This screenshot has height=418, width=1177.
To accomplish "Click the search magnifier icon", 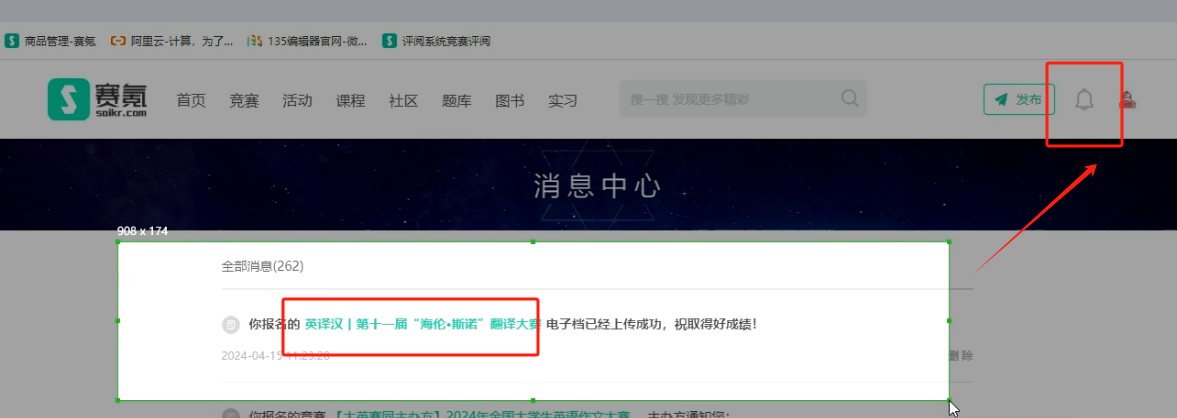I will pos(849,99).
